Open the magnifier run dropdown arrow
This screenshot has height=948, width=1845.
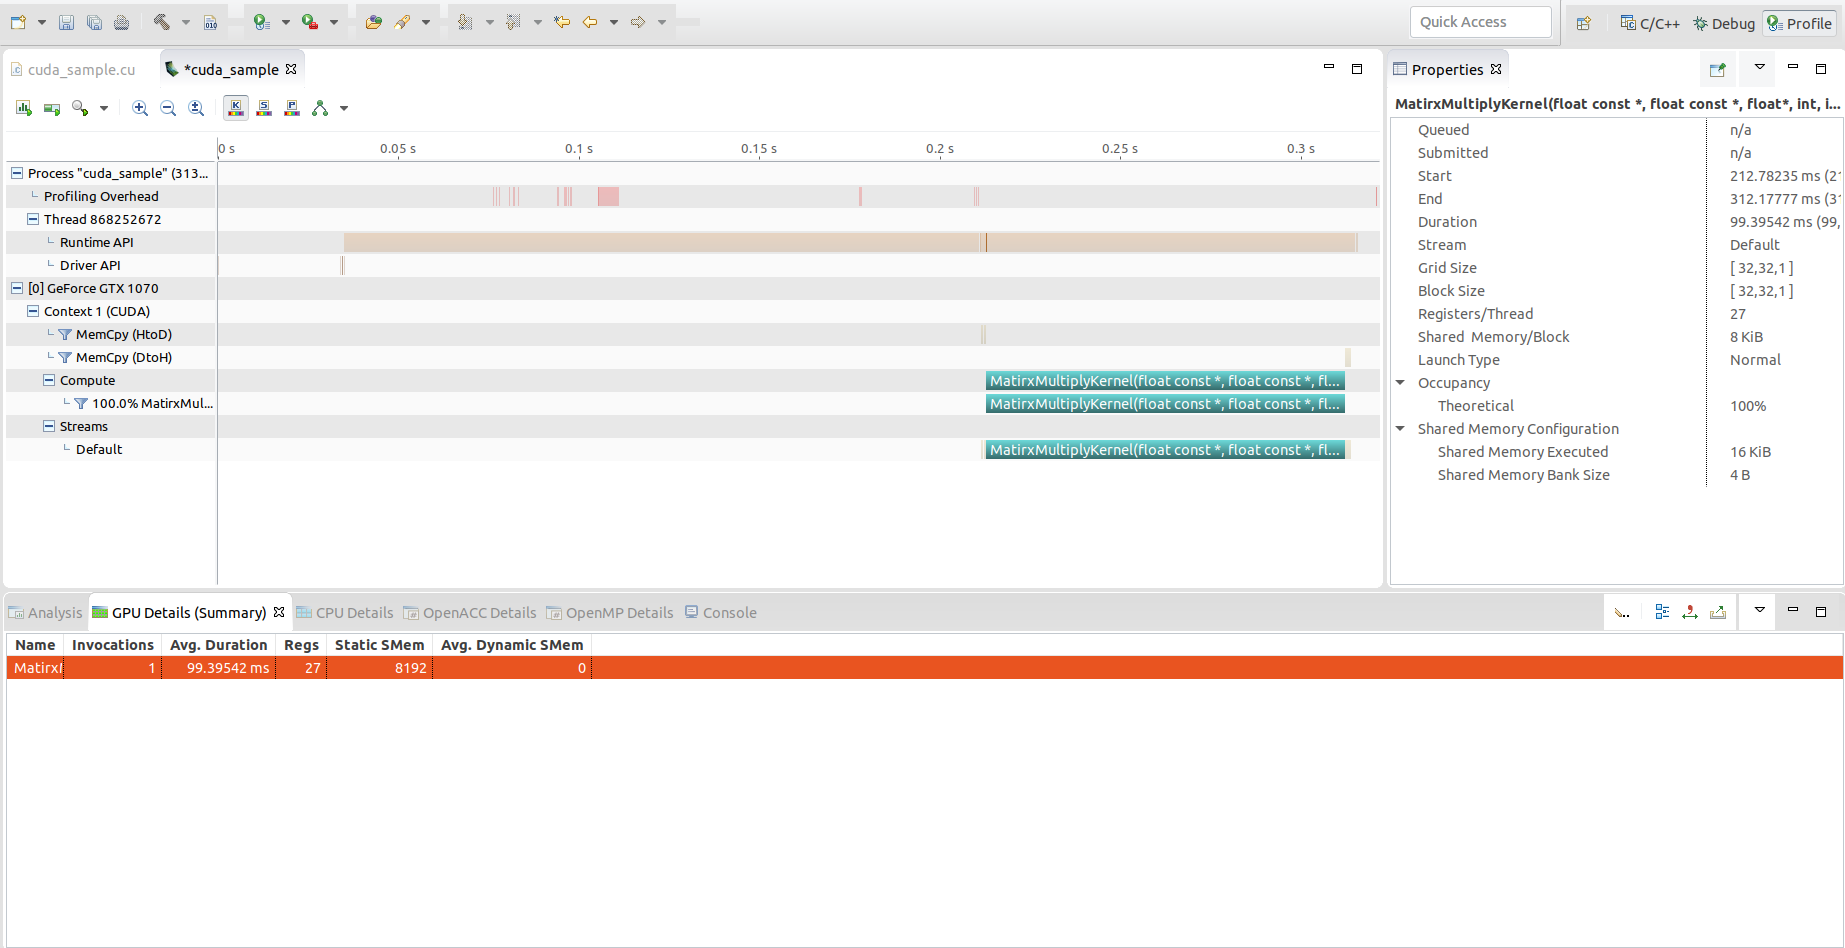(x=104, y=108)
